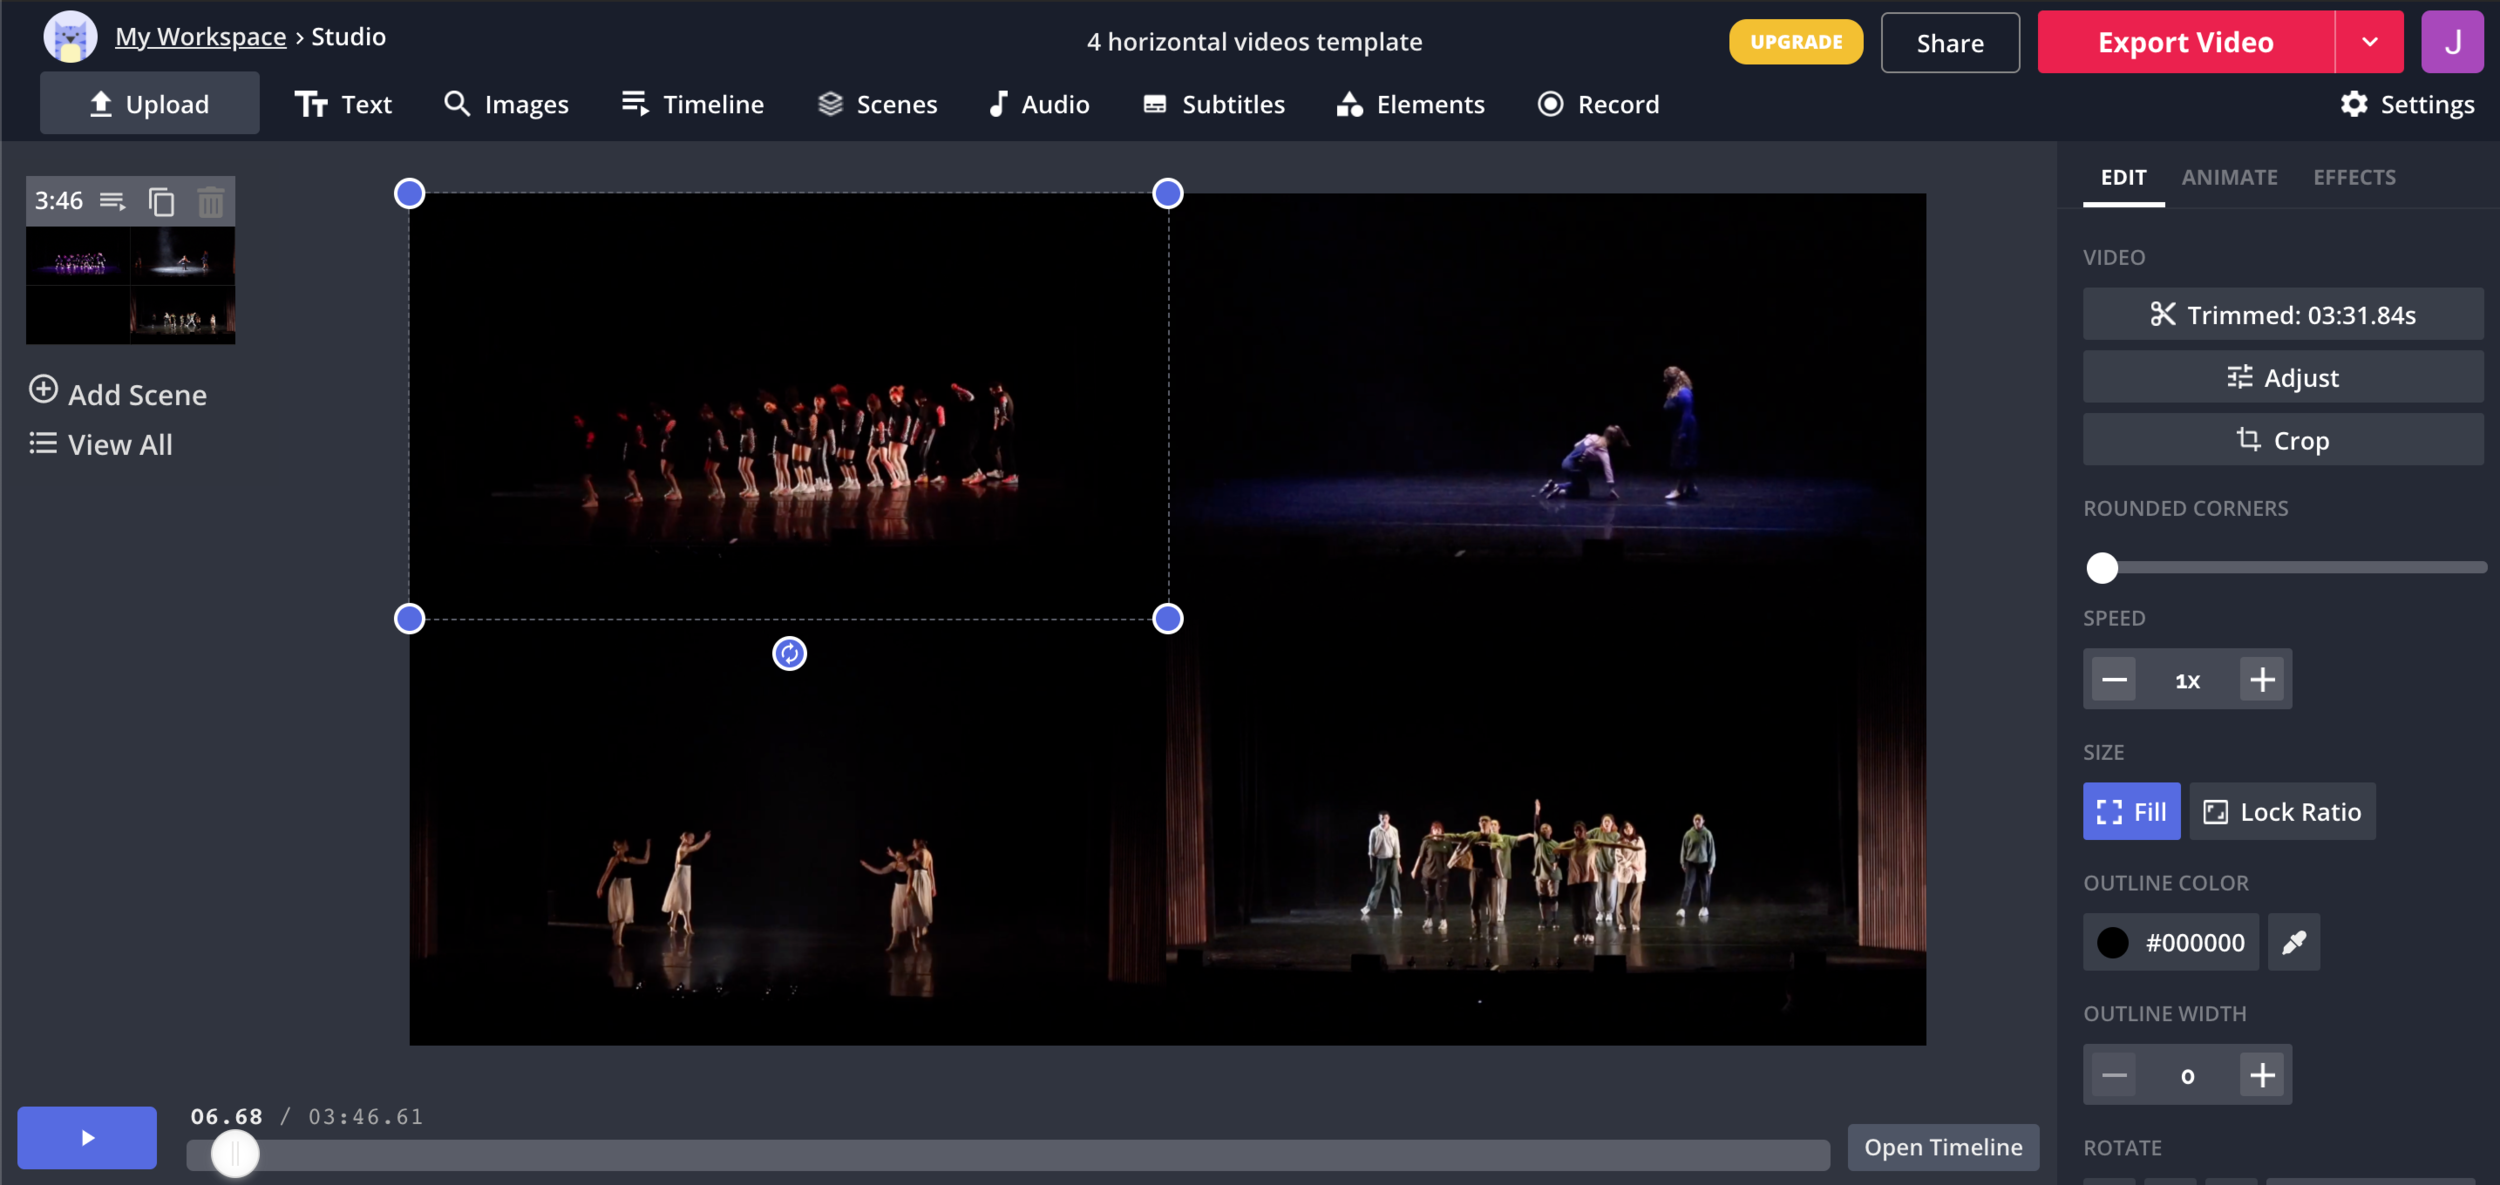The width and height of the screenshot is (2500, 1185).
Task: Switch to the ANIMATE tab
Action: coord(2229,177)
